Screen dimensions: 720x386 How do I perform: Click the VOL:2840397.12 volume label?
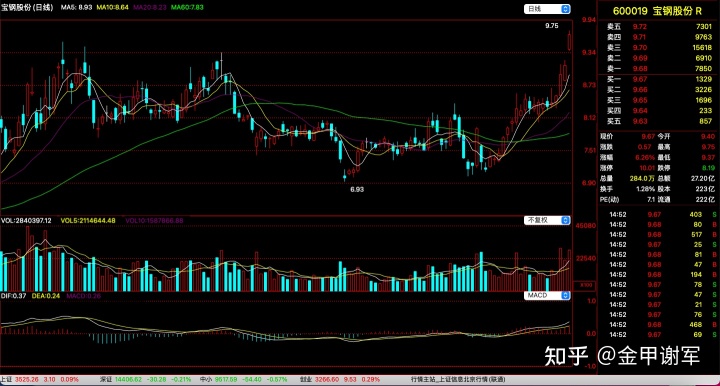pyautogui.click(x=26, y=221)
